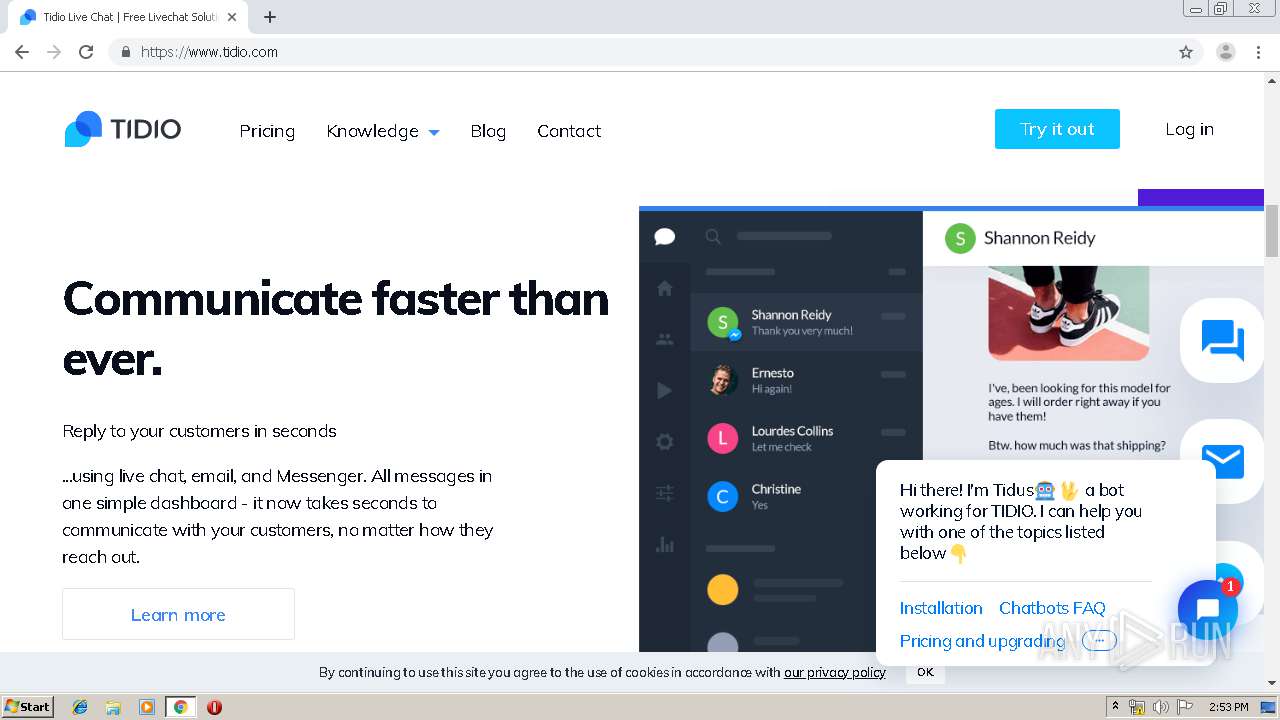Screen dimensions: 1280x720
Task: Click the Try it out button
Action: 1057,129
